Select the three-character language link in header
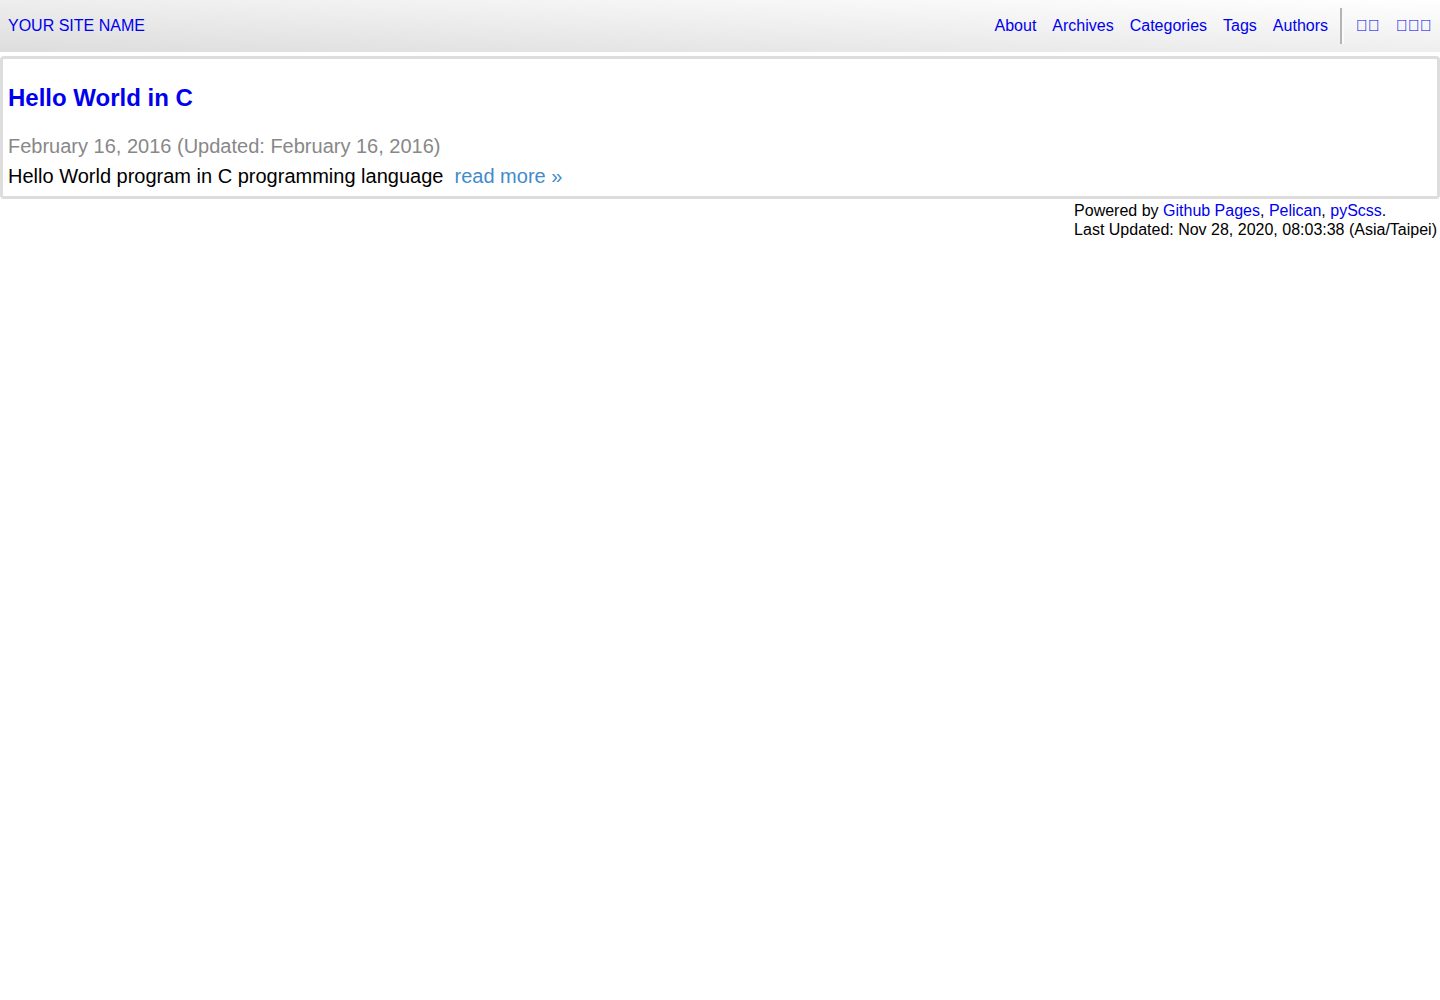This screenshot has height=1000, width=1440. click(x=1414, y=26)
